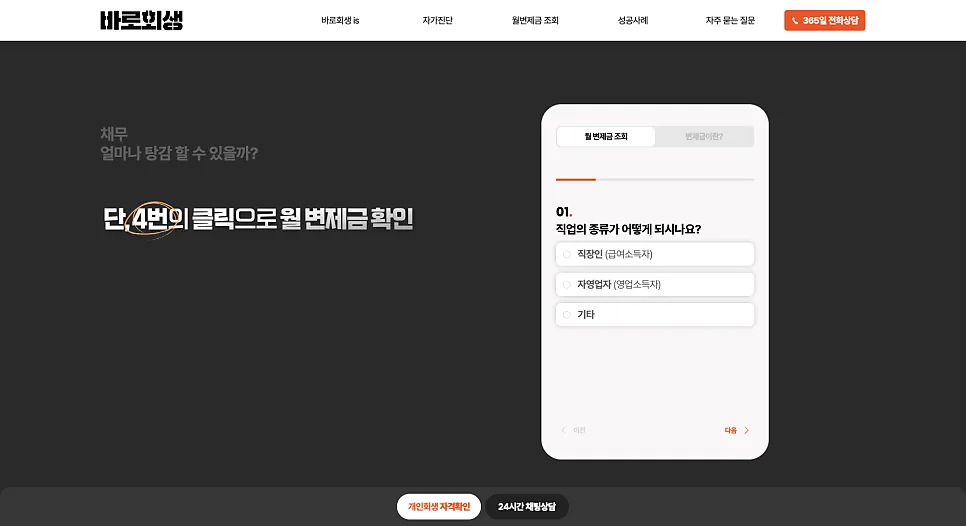Image resolution: width=966 pixels, height=526 pixels.
Task: Choose the 자영업자 (영업소득자) radio option
Action: [x=654, y=285]
